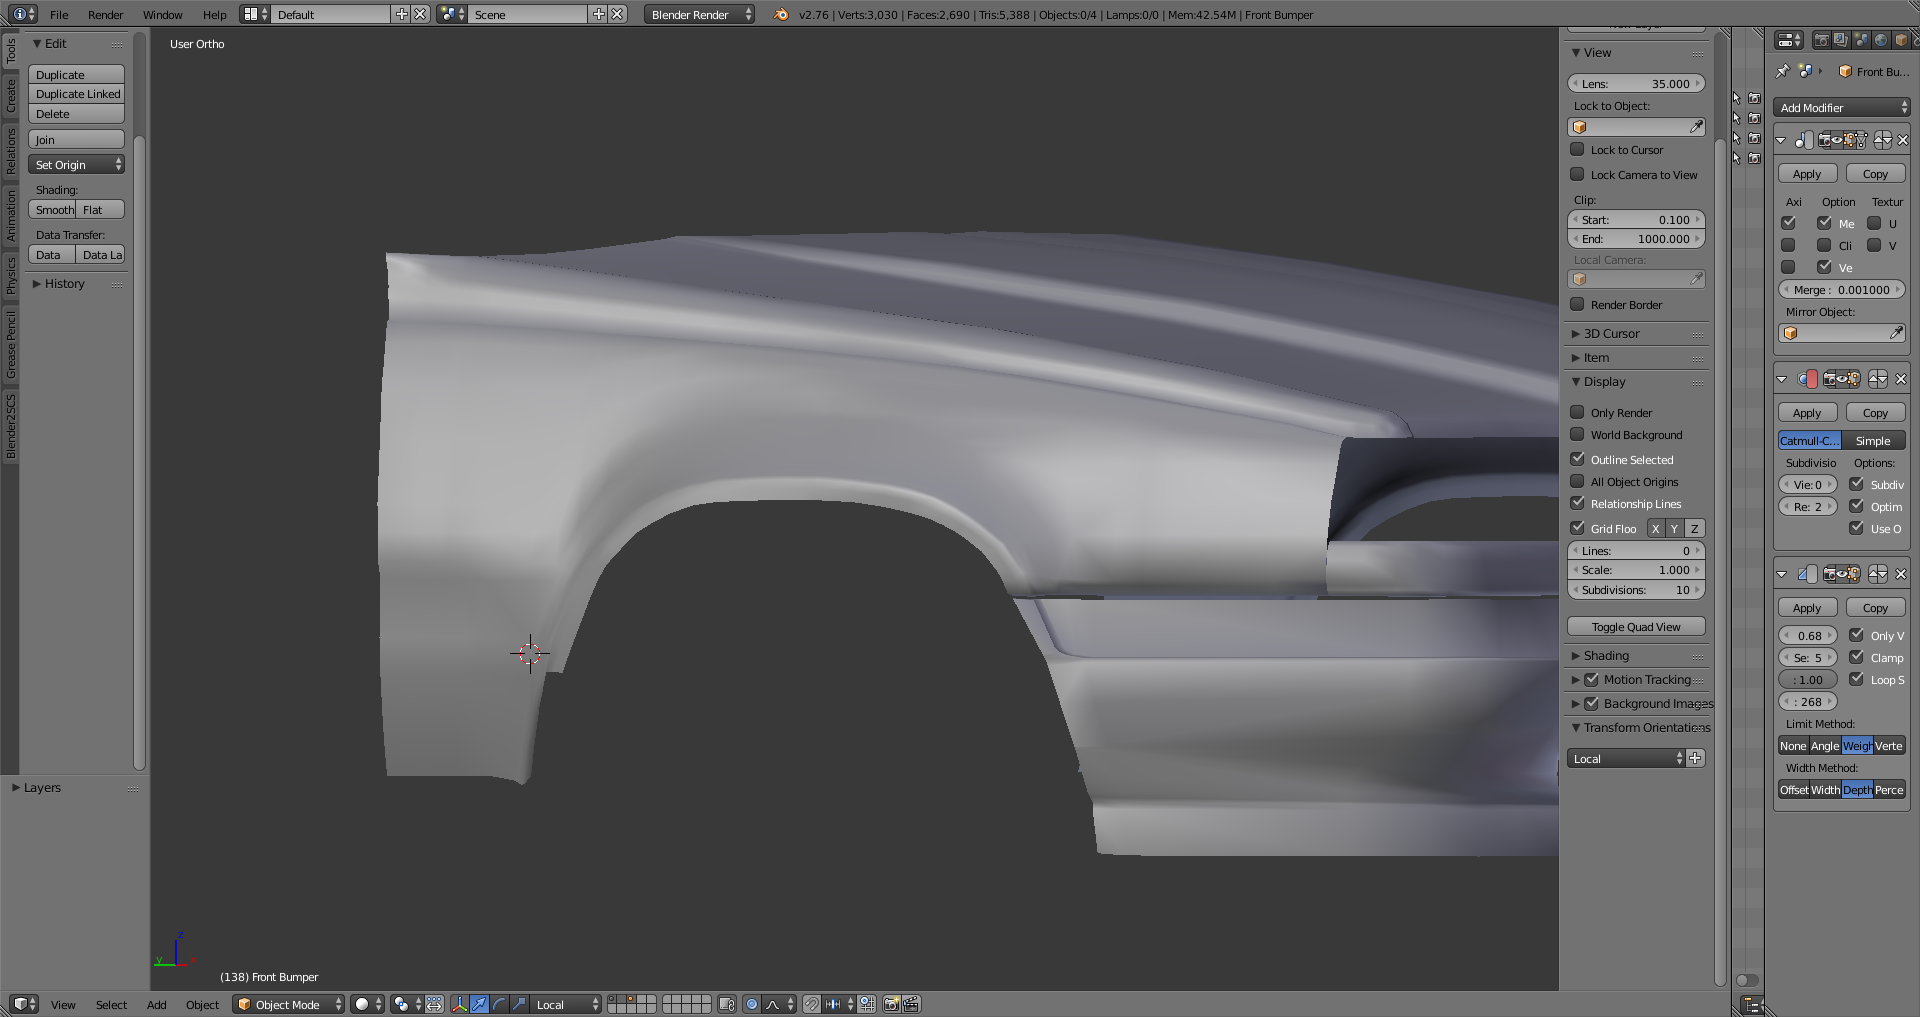Screen dimensions: 1920x1017
Task: Click the Clip End value field
Action: point(1635,239)
